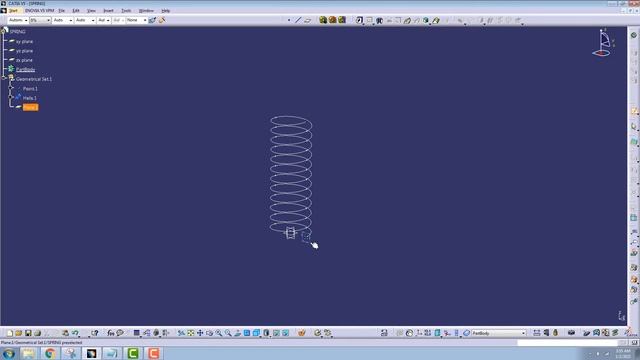The width and height of the screenshot is (640, 360).
Task: Click the Hide/Show icon
Action: pyautogui.click(x=276, y=333)
